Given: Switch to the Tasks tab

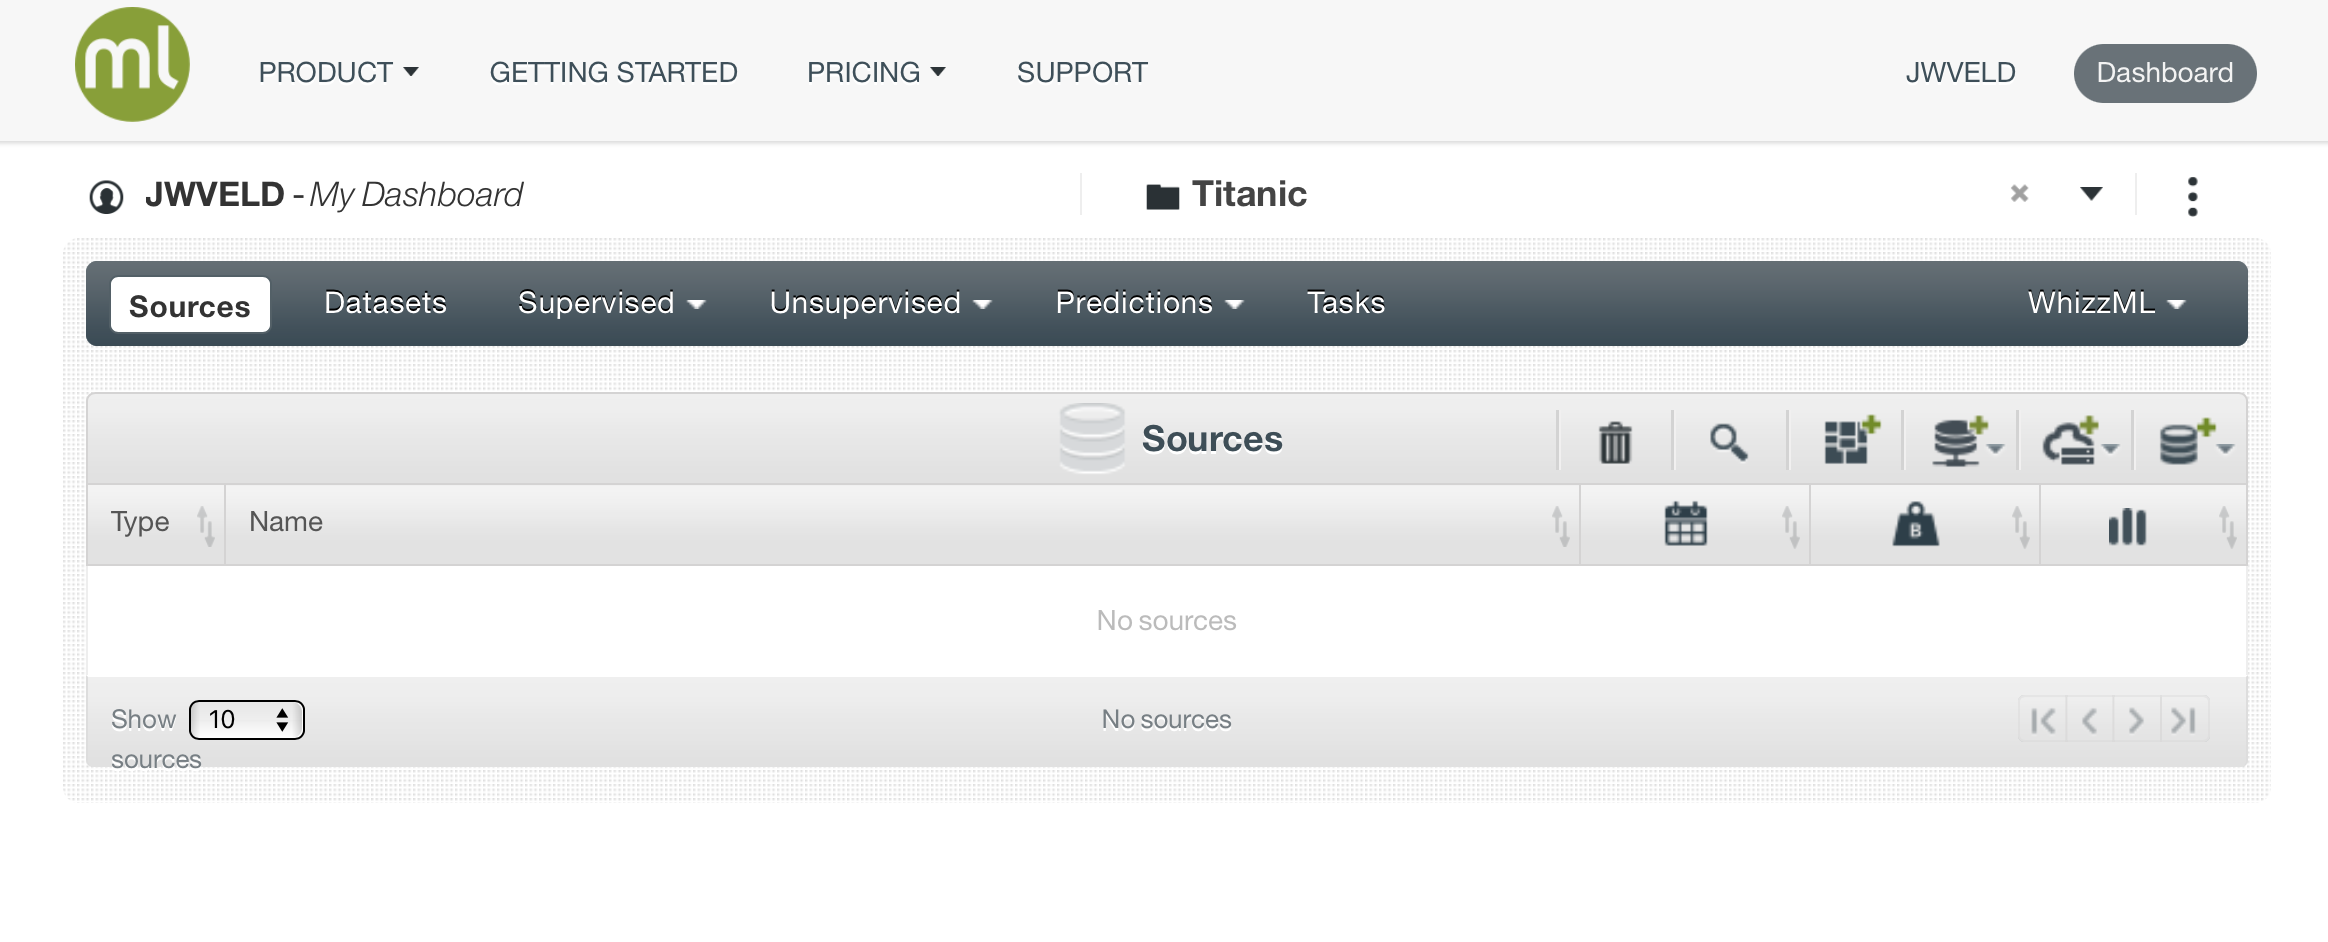Looking at the screenshot, I should pos(1346,303).
